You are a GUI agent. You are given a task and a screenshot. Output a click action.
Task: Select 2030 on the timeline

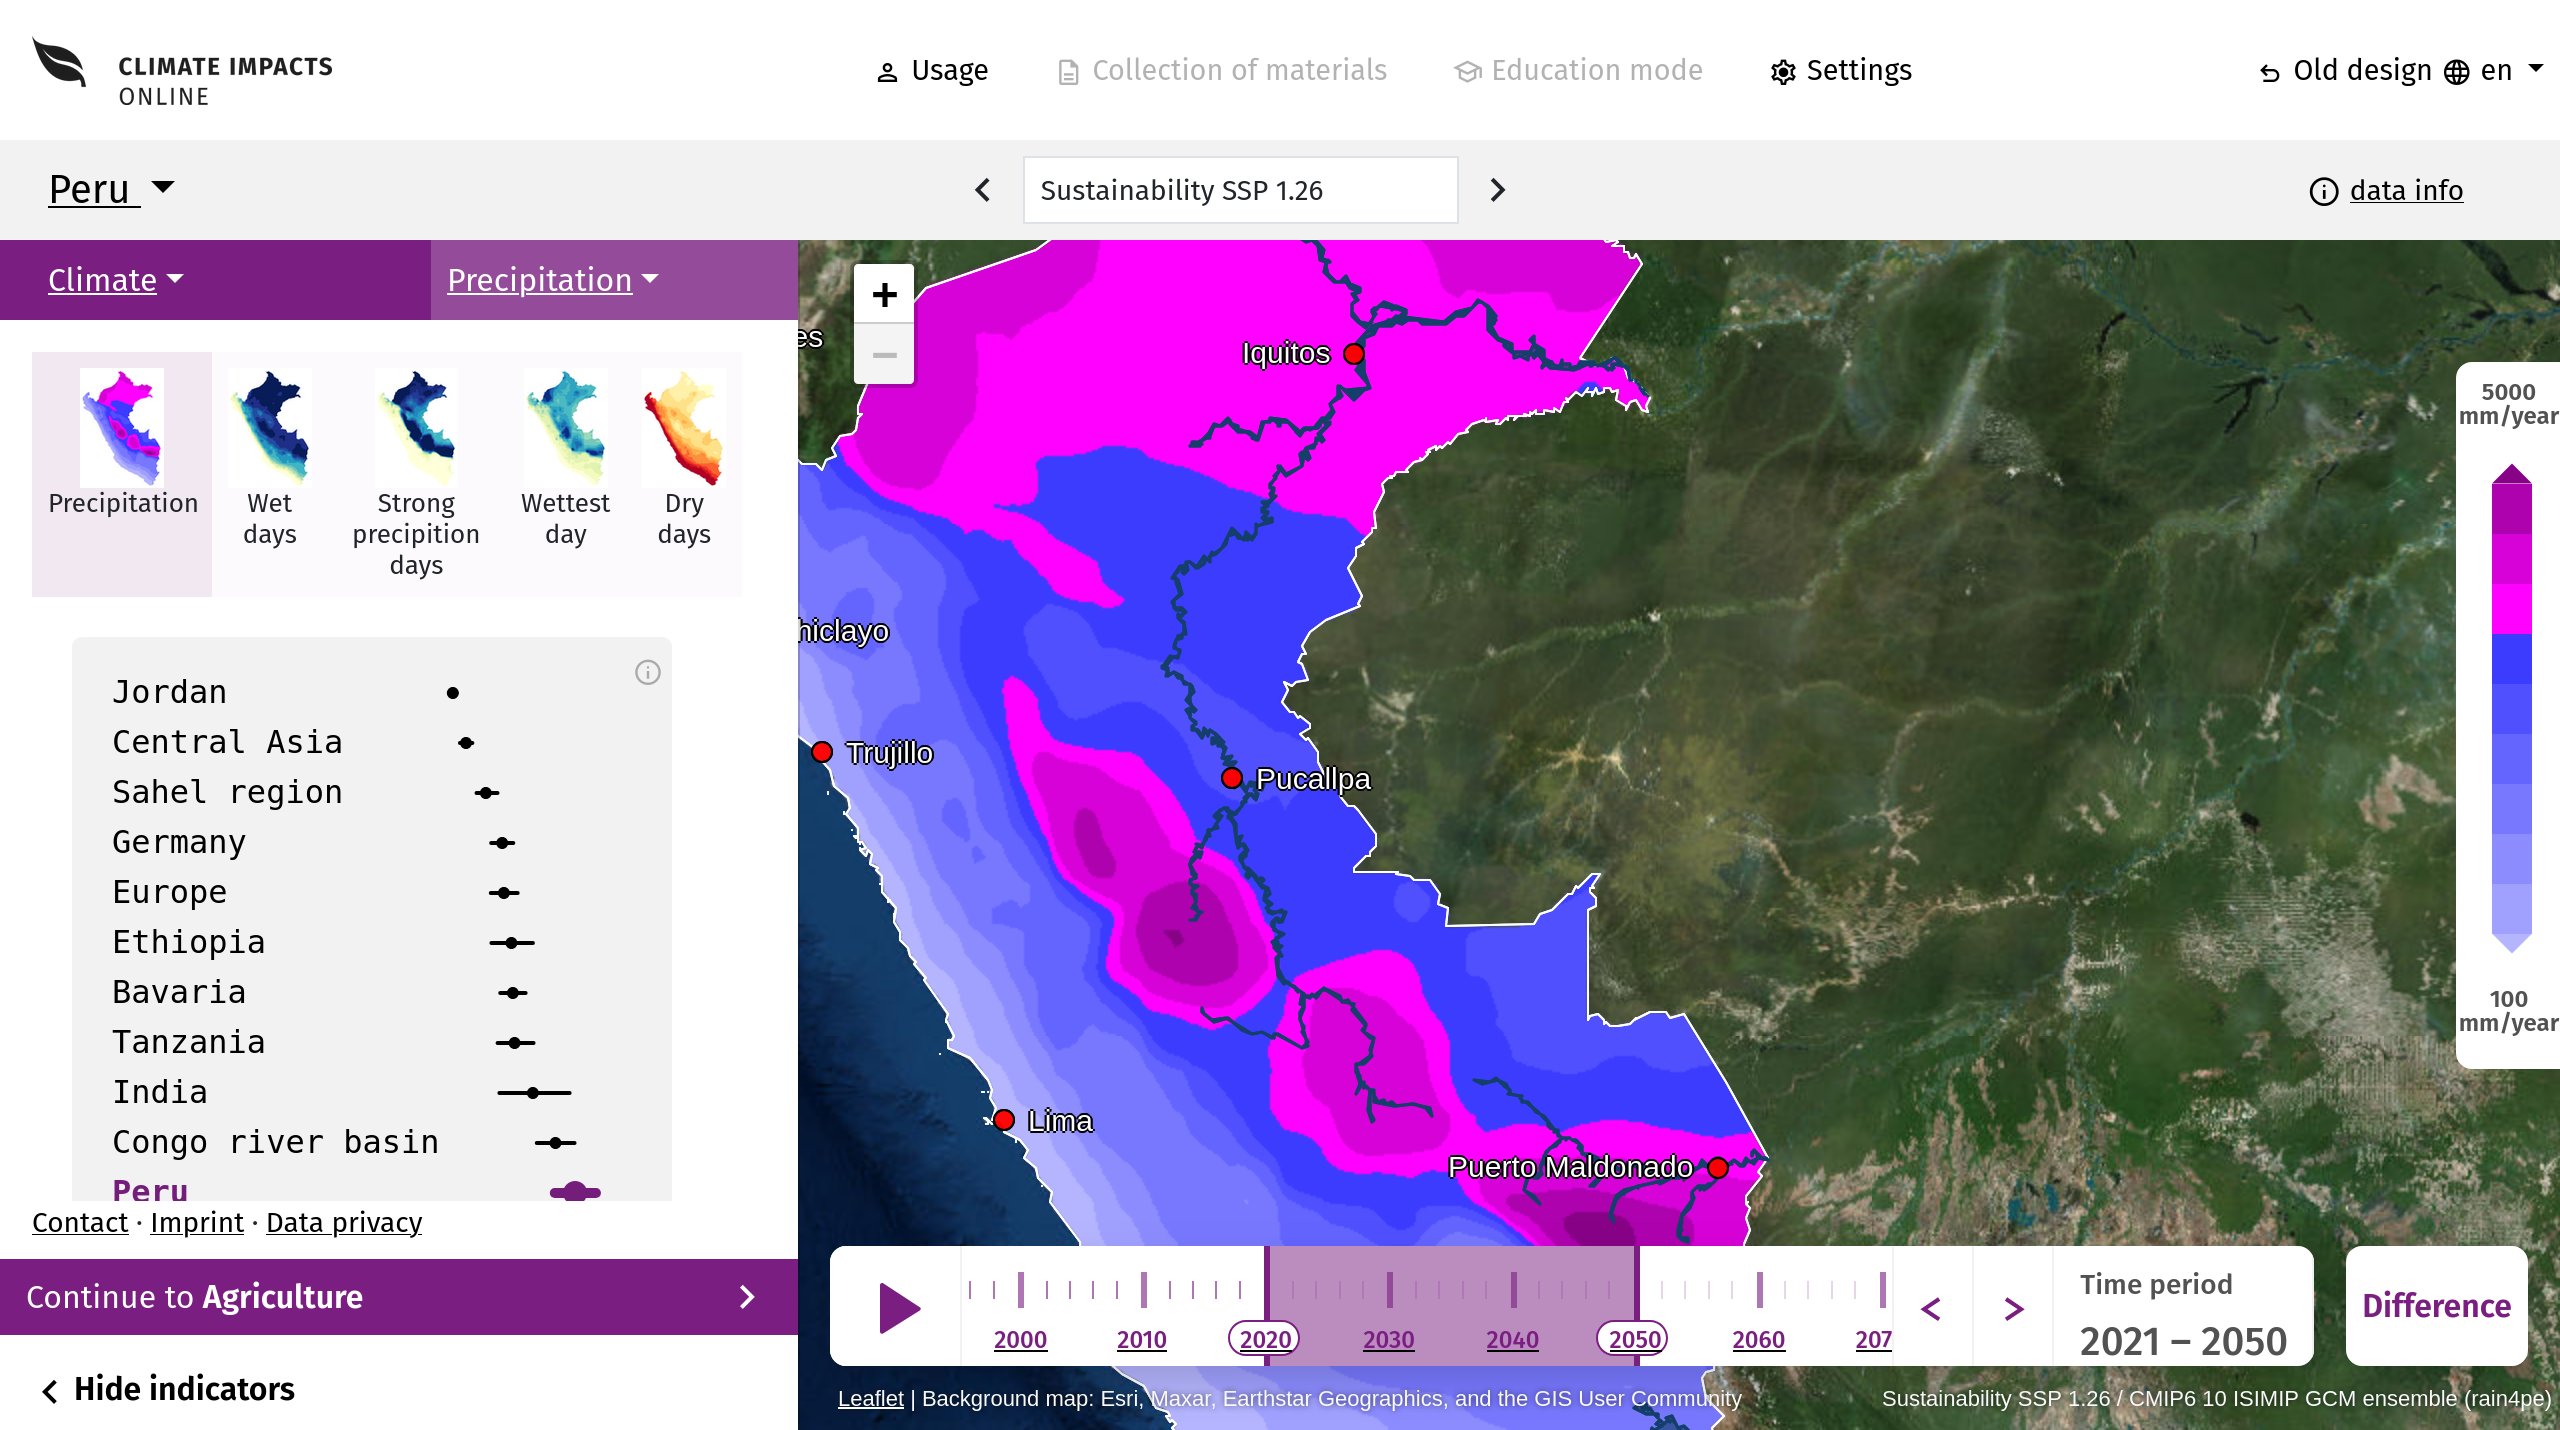tap(1388, 1339)
